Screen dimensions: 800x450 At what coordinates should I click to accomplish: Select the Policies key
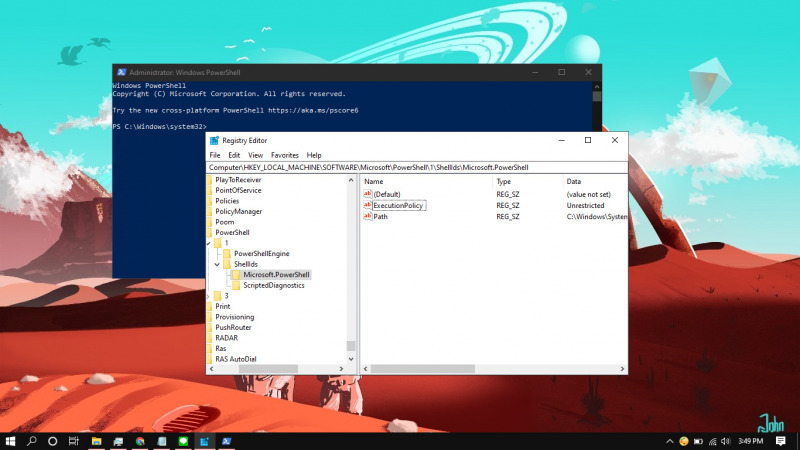(227, 201)
